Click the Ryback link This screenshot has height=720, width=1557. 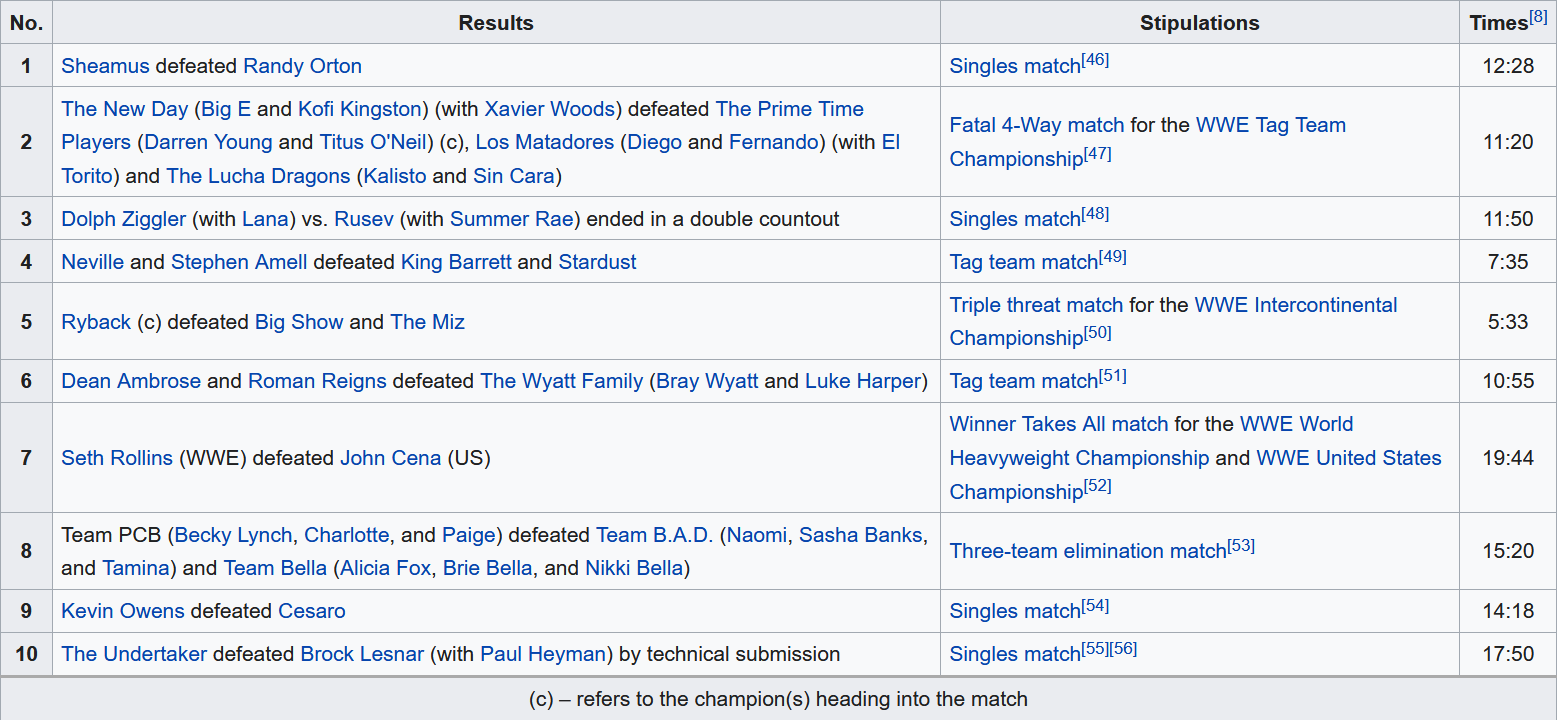tap(96, 322)
